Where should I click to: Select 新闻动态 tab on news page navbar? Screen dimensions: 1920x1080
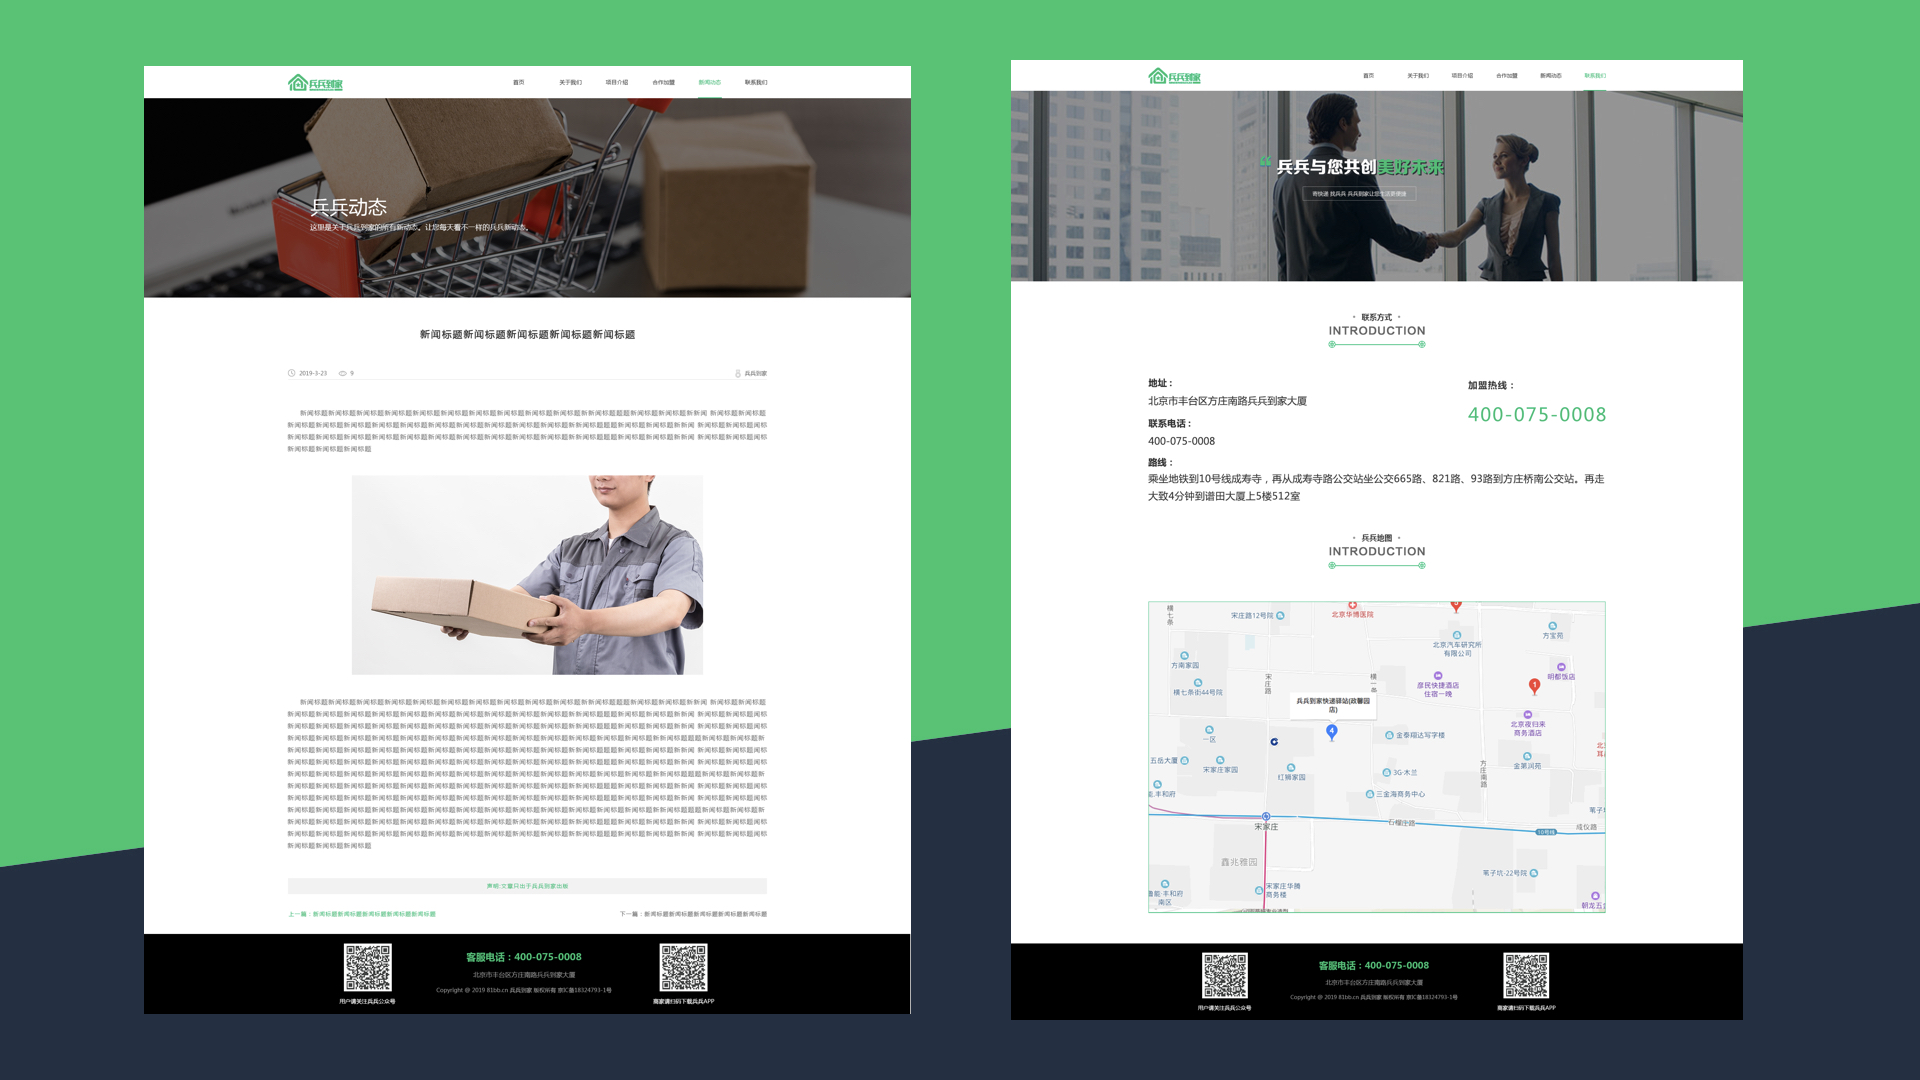pos(709,83)
